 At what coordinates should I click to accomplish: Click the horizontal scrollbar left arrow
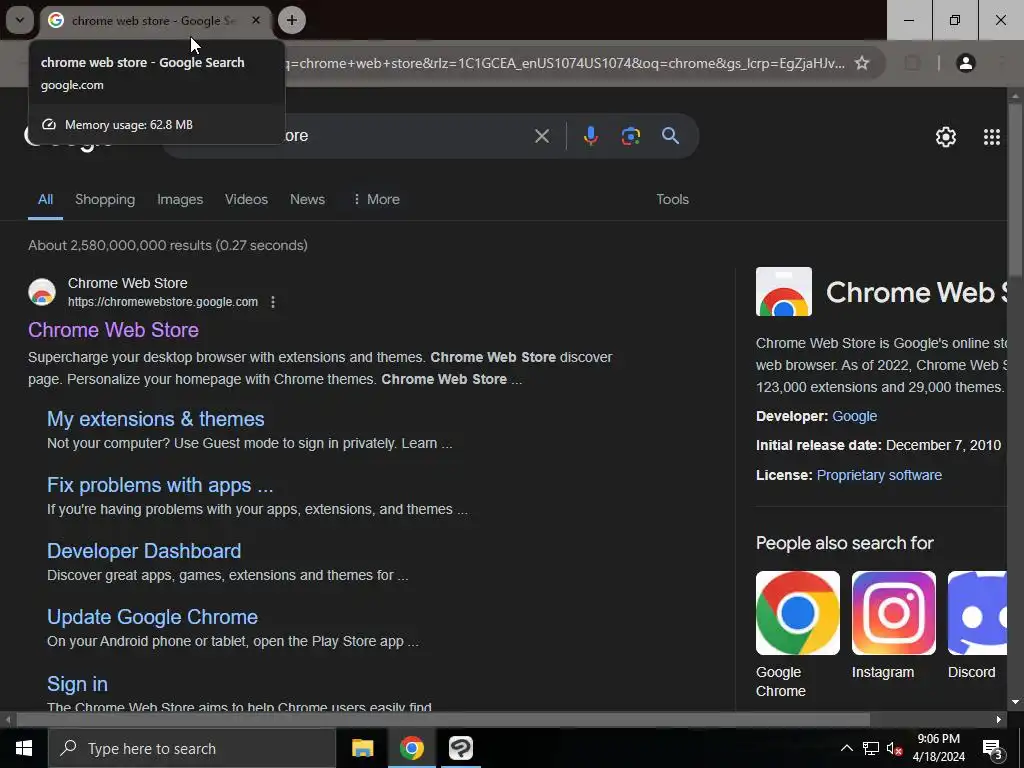[x=8, y=720]
